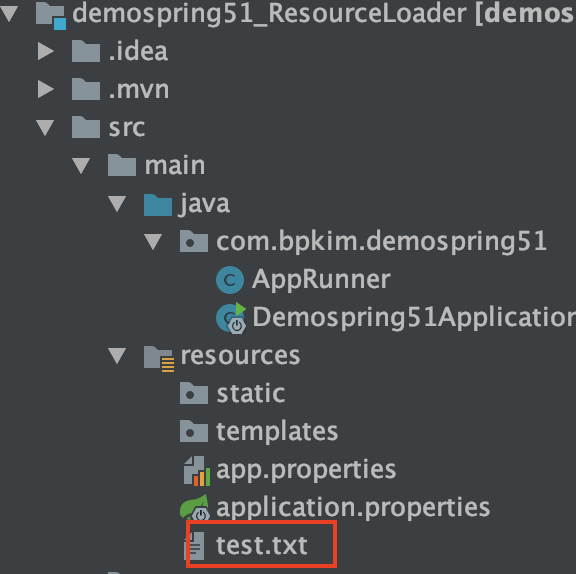Image resolution: width=576 pixels, height=574 pixels.
Task: Select the templates folder label
Action: (277, 432)
